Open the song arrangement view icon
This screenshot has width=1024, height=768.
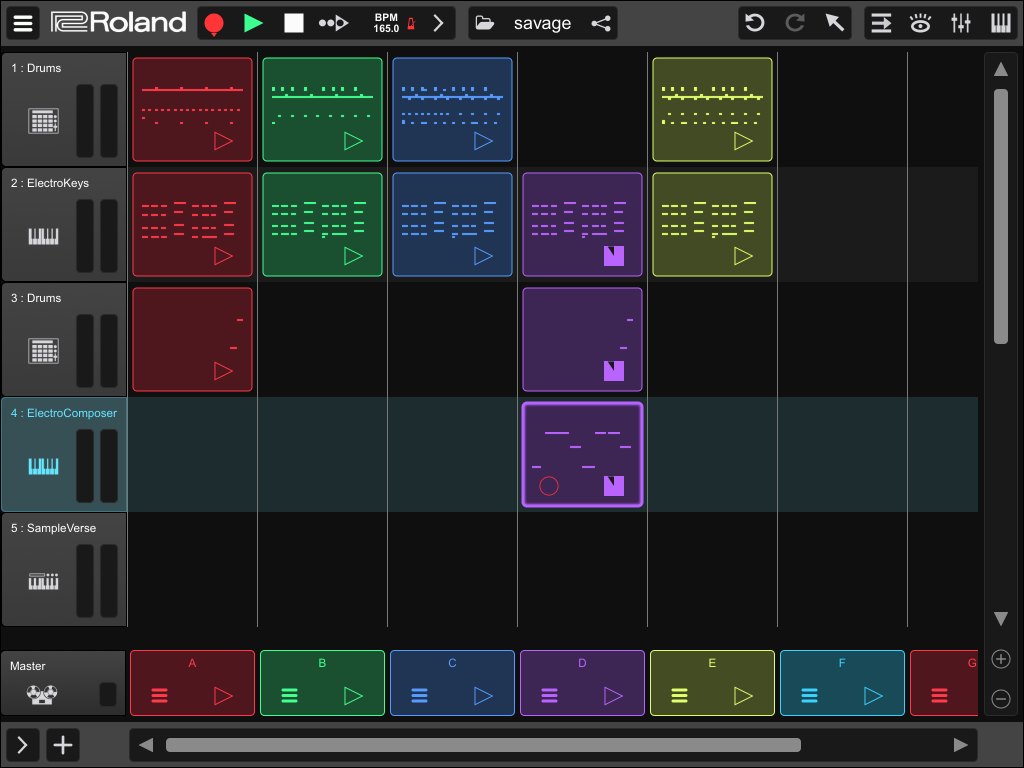point(881,24)
